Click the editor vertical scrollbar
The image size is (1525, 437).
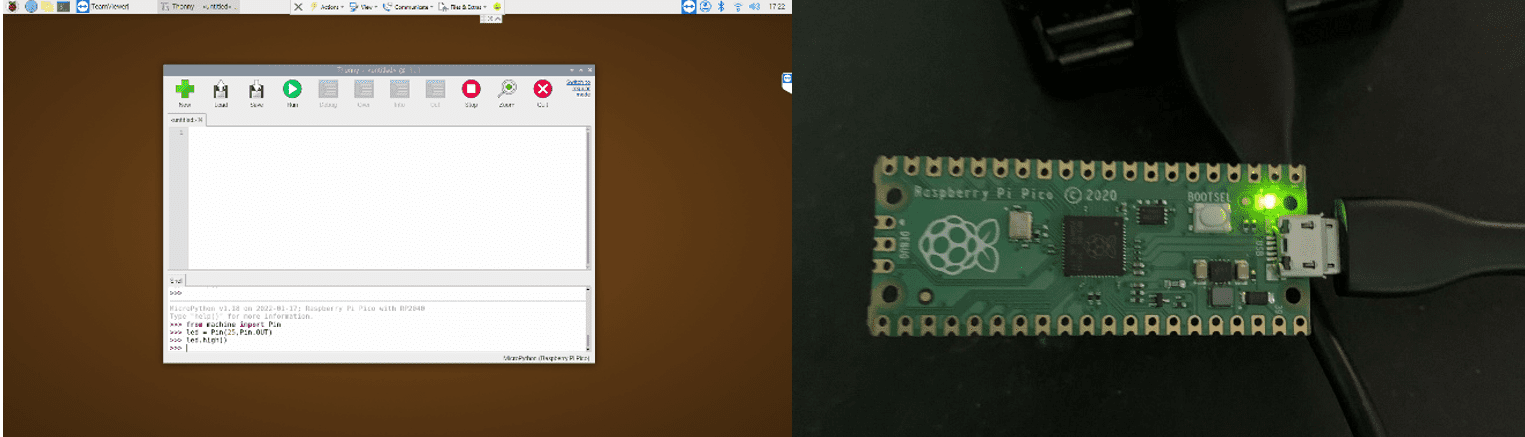[588, 198]
